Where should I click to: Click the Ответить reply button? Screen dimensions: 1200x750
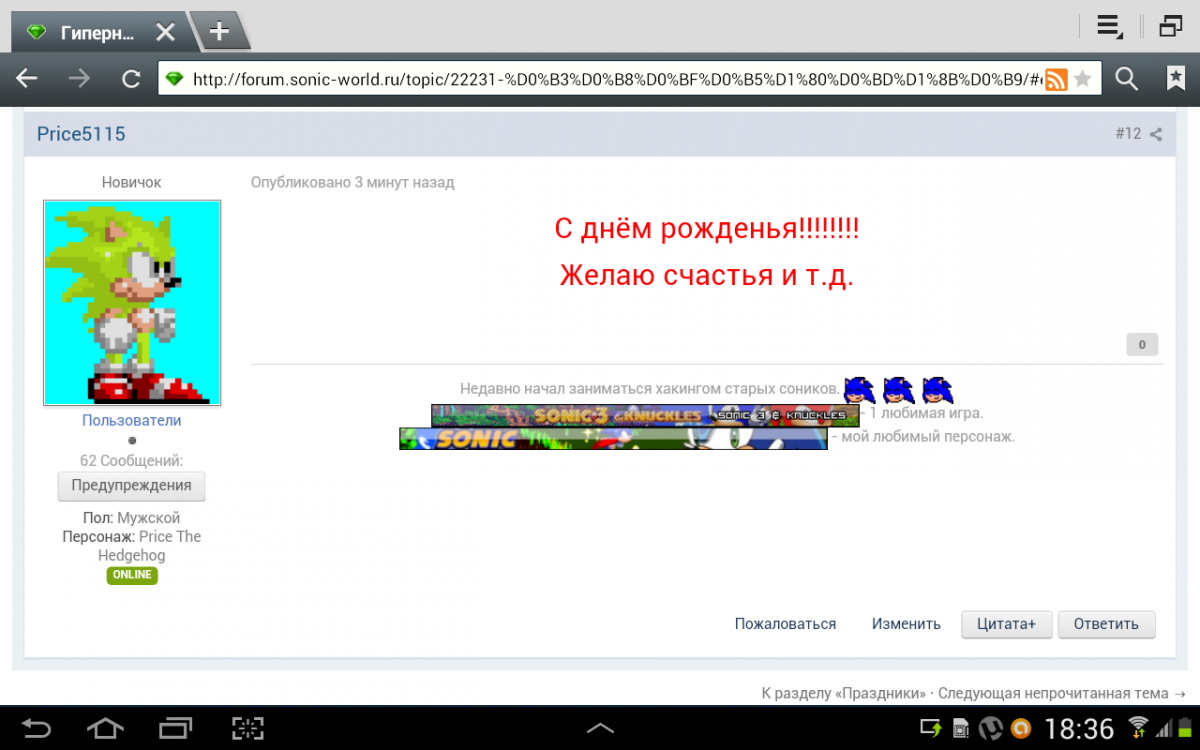pyautogui.click(x=1106, y=624)
